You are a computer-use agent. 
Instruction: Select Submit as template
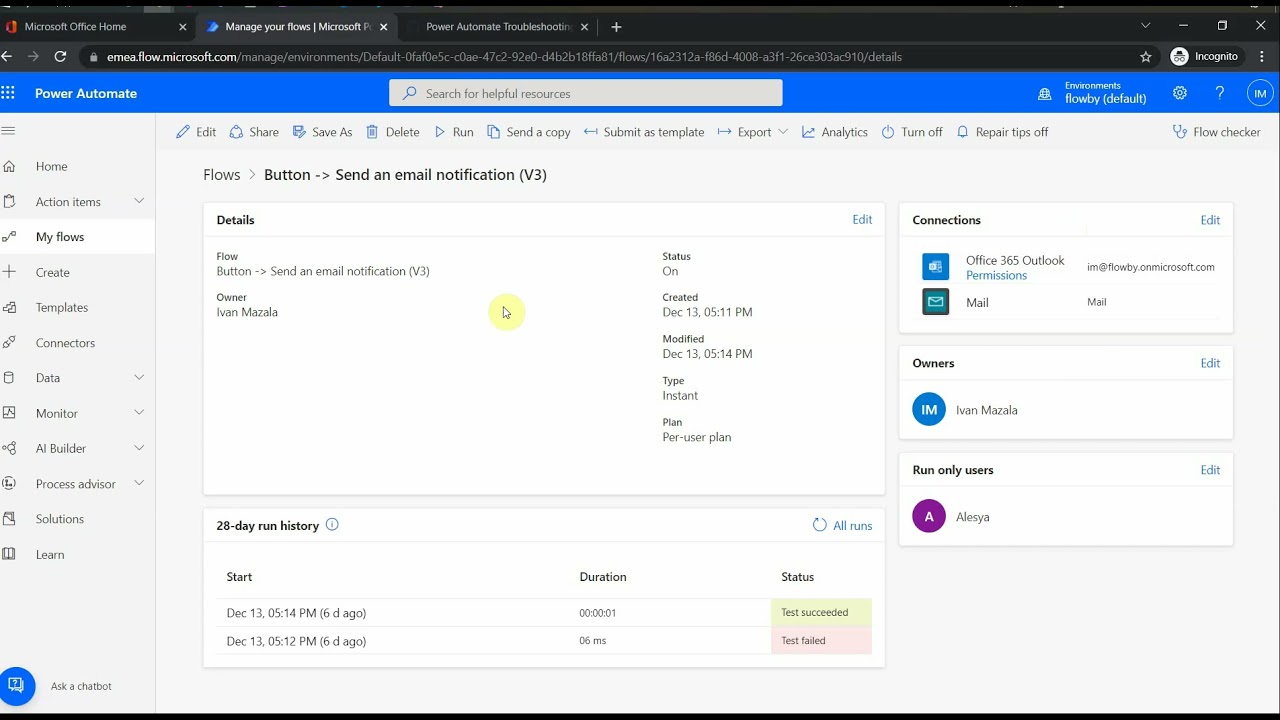pyautogui.click(x=644, y=132)
